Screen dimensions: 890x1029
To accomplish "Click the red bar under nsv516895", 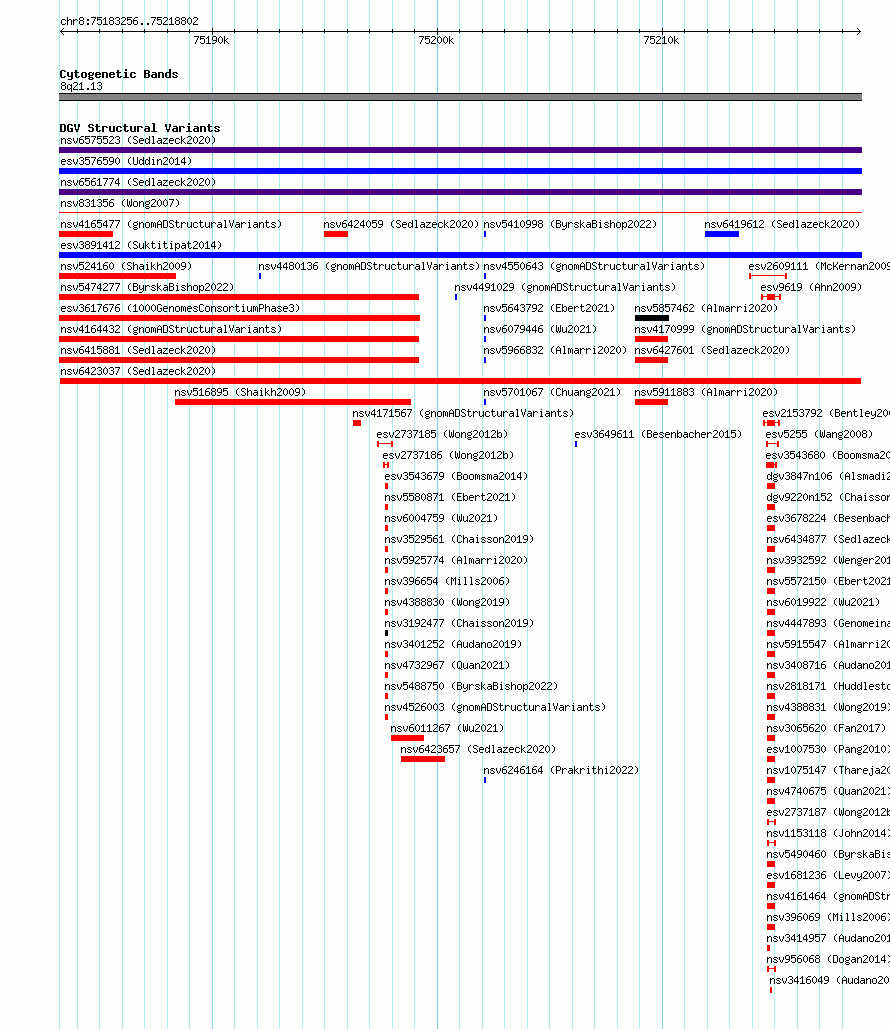I will (x=293, y=402).
